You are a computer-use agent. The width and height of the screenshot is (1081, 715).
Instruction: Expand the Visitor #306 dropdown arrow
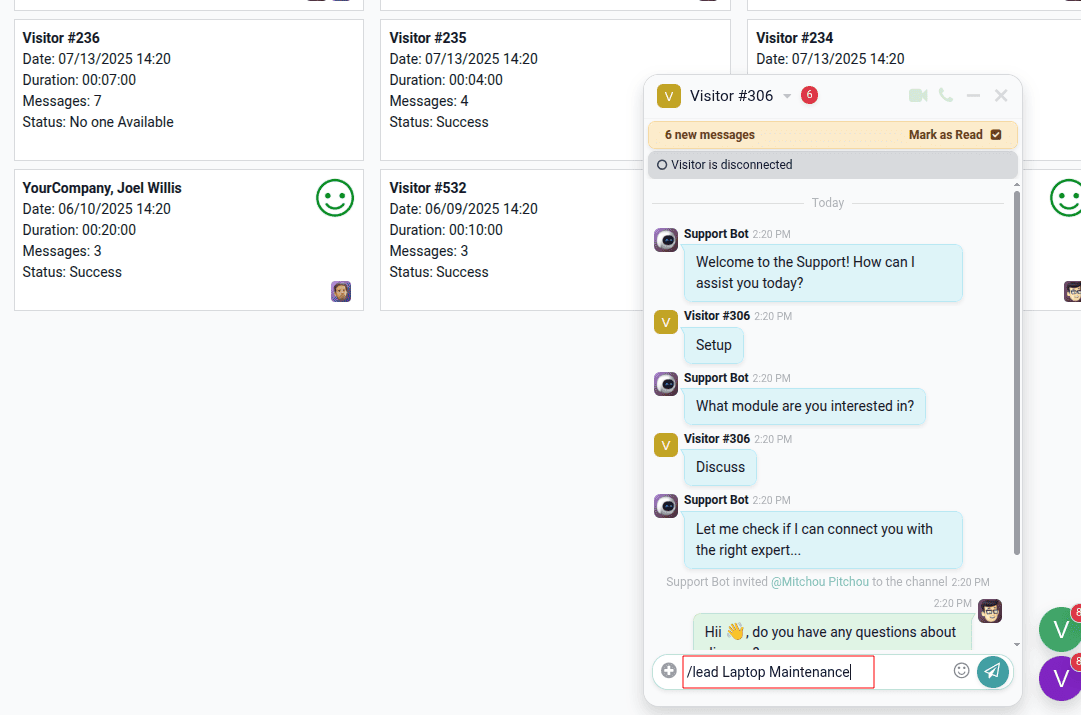[787, 96]
